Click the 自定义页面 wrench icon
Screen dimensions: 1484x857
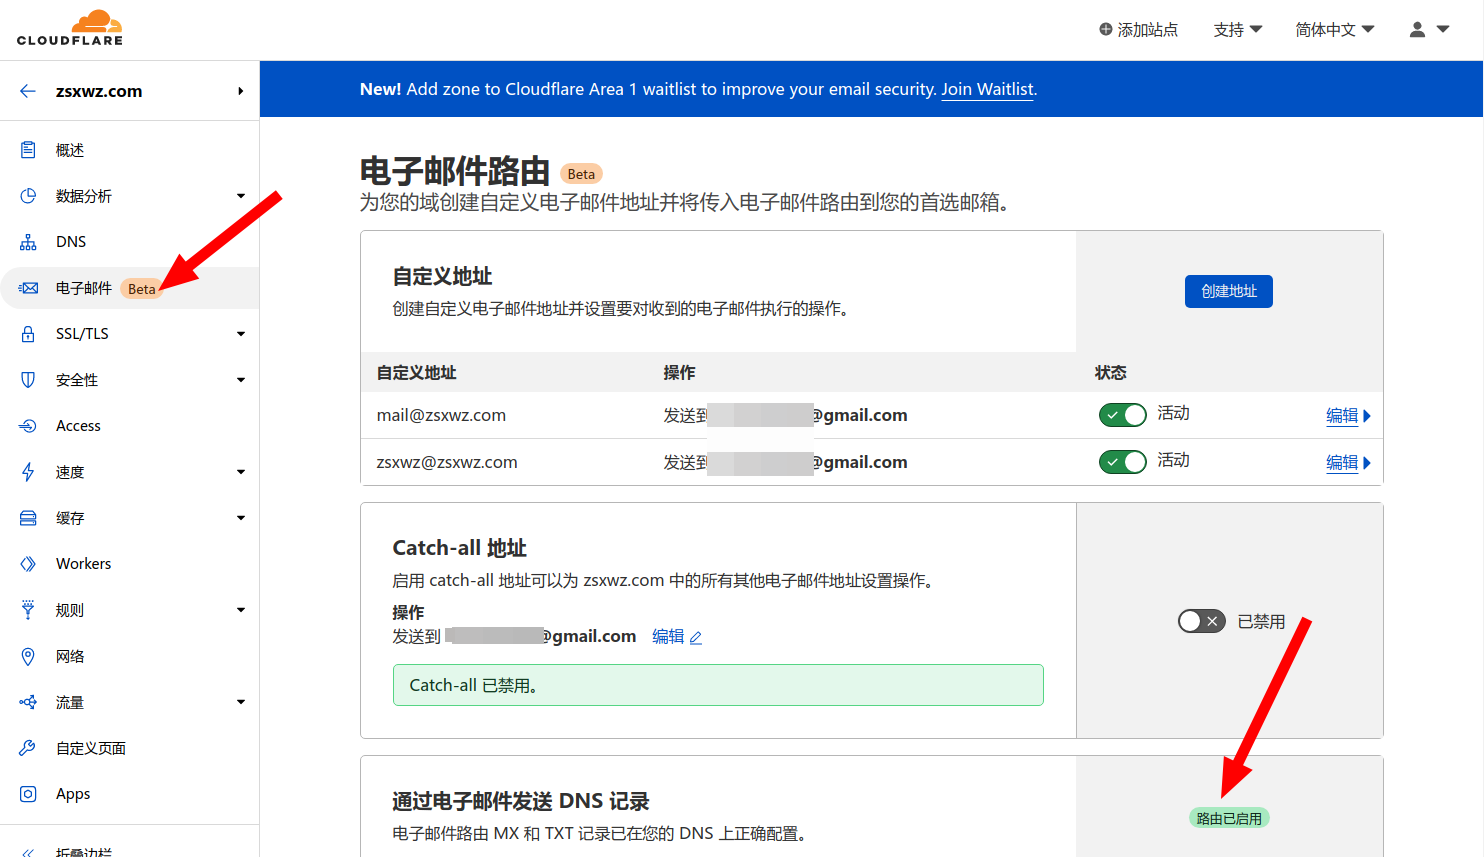(28, 748)
